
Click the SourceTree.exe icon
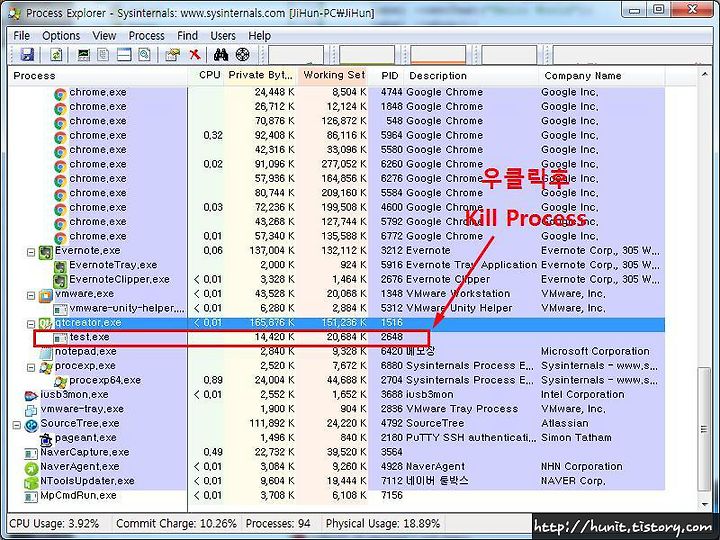(x=31, y=425)
